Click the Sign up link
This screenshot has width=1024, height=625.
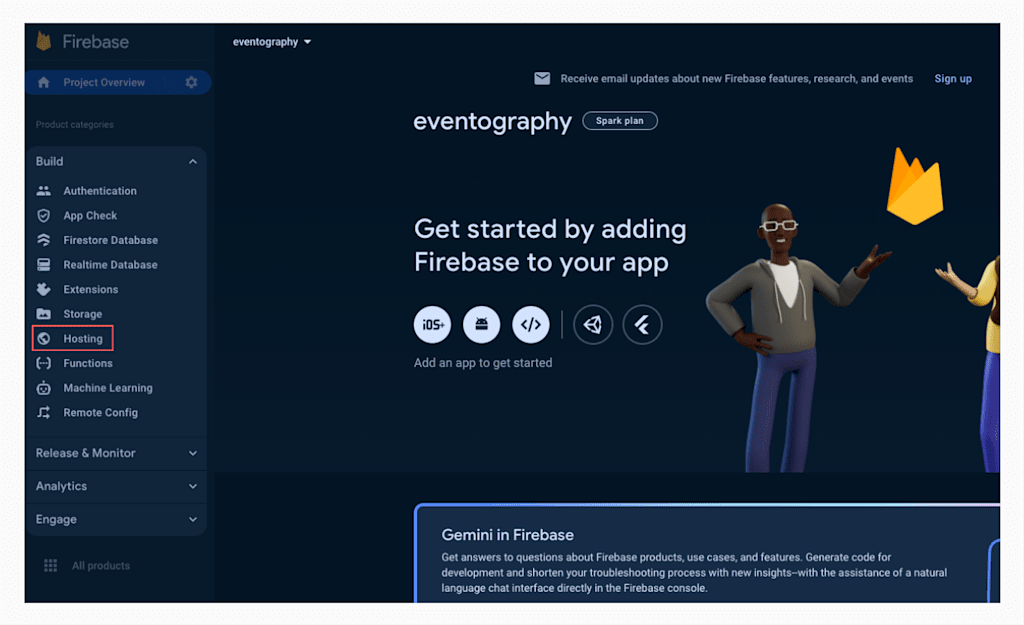pyautogui.click(x=953, y=79)
